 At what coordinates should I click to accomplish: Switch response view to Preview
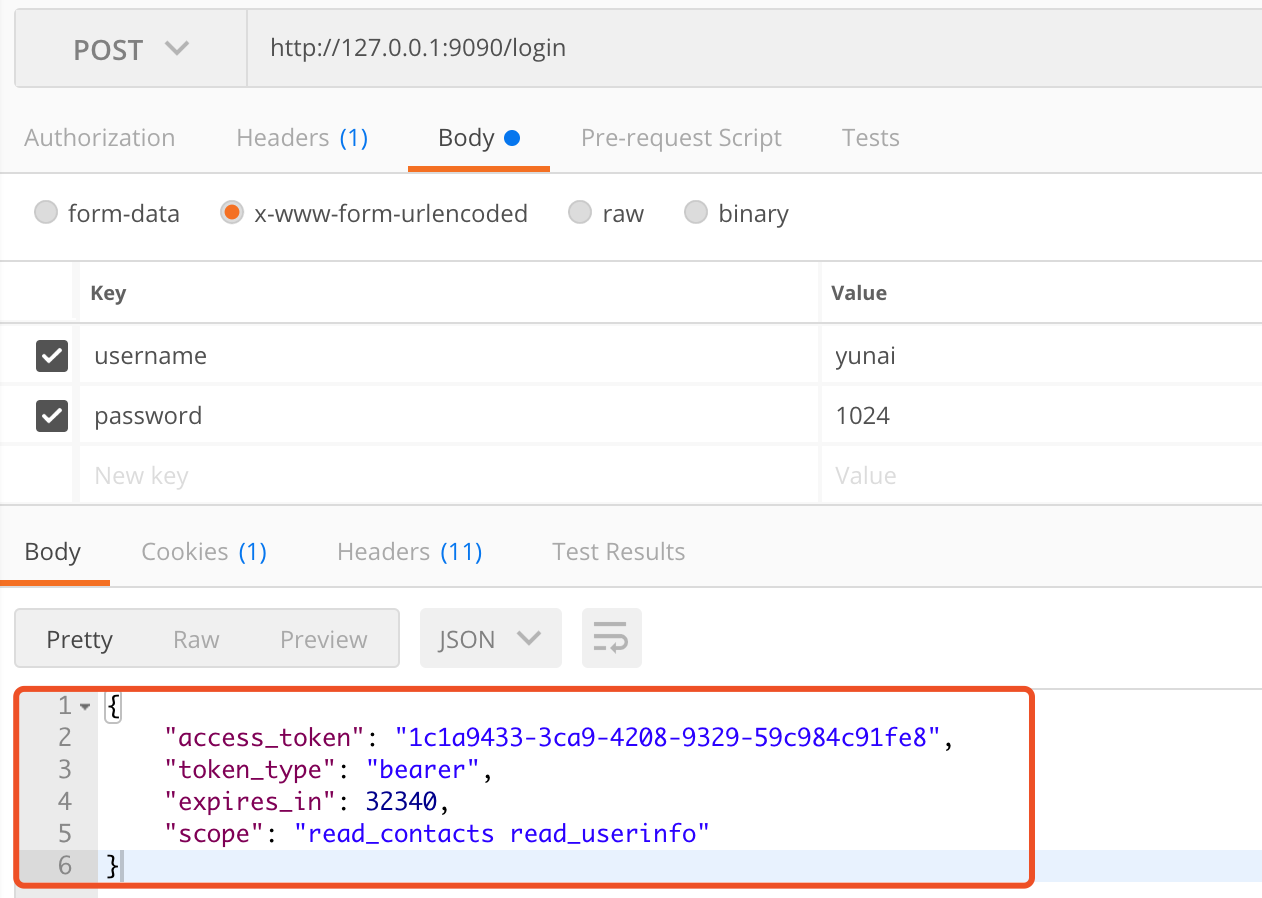323,639
